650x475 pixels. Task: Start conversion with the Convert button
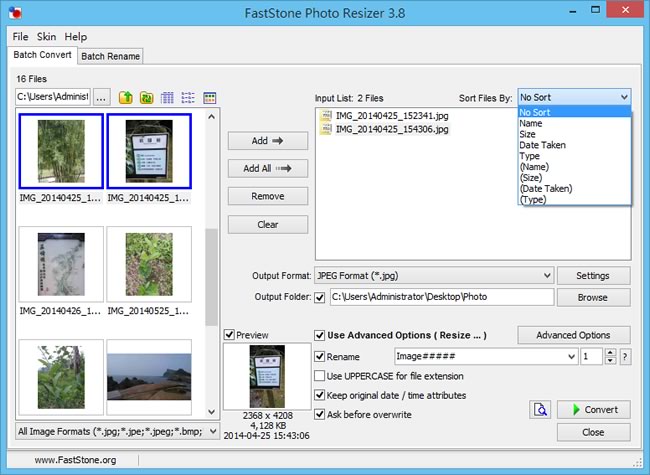(x=594, y=409)
